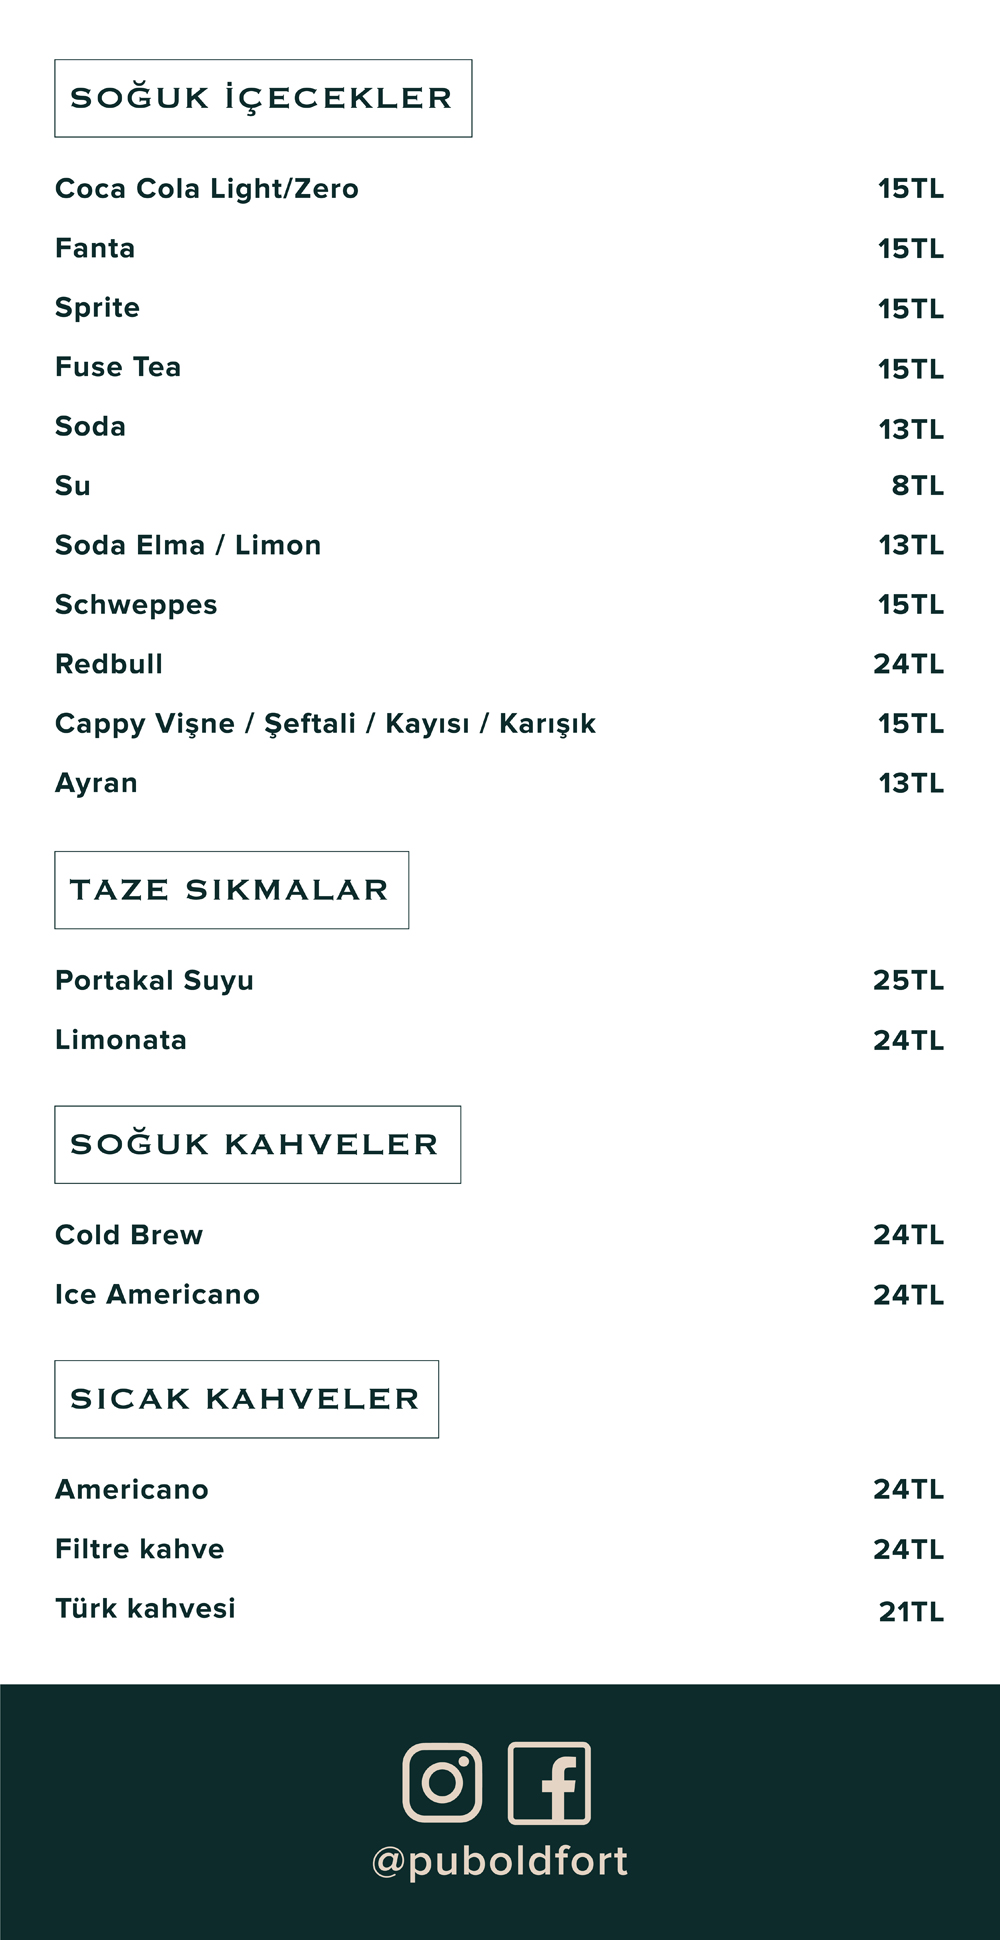Click the Instagram icon in footer
Image resolution: width=1000 pixels, height=1940 pixels.
pyautogui.click(x=442, y=1782)
